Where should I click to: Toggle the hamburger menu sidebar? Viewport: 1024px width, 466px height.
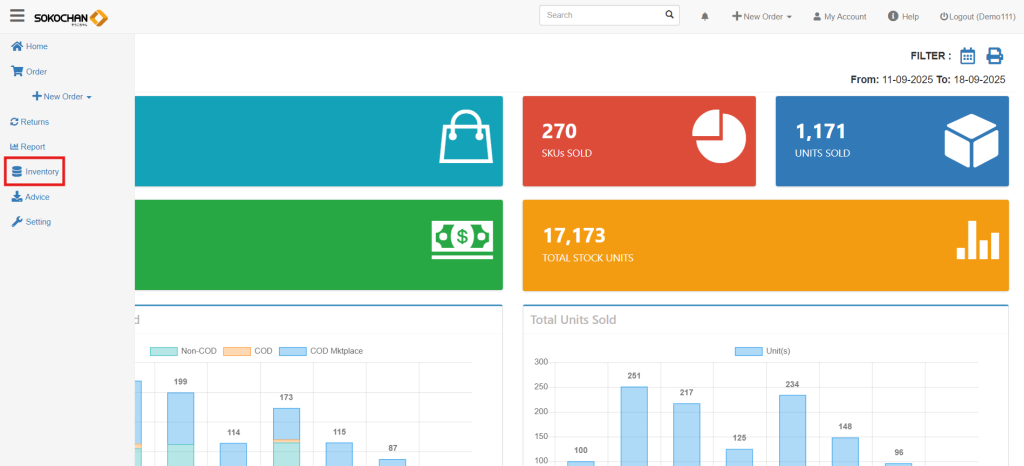tap(17, 16)
